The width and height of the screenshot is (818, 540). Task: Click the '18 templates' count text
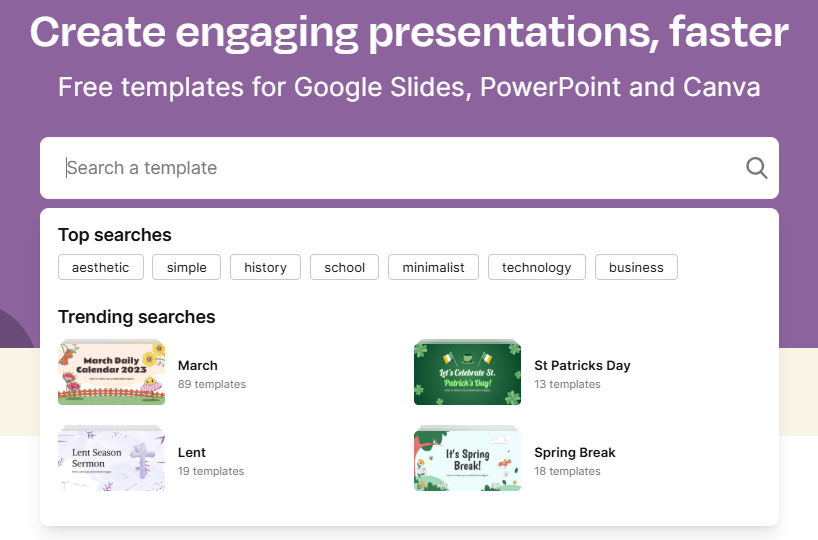tap(567, 471)
